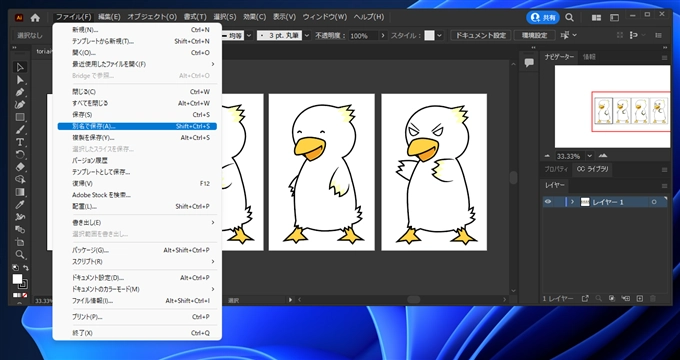The image size is (680, 360).
Task: Select the Eyedropper tool
Action: pos(20,205)
